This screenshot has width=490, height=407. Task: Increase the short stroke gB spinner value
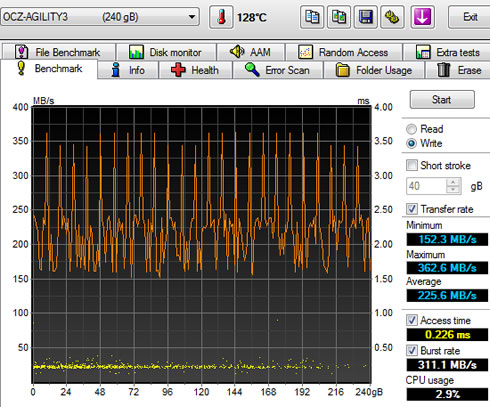[x=453, y=182]
